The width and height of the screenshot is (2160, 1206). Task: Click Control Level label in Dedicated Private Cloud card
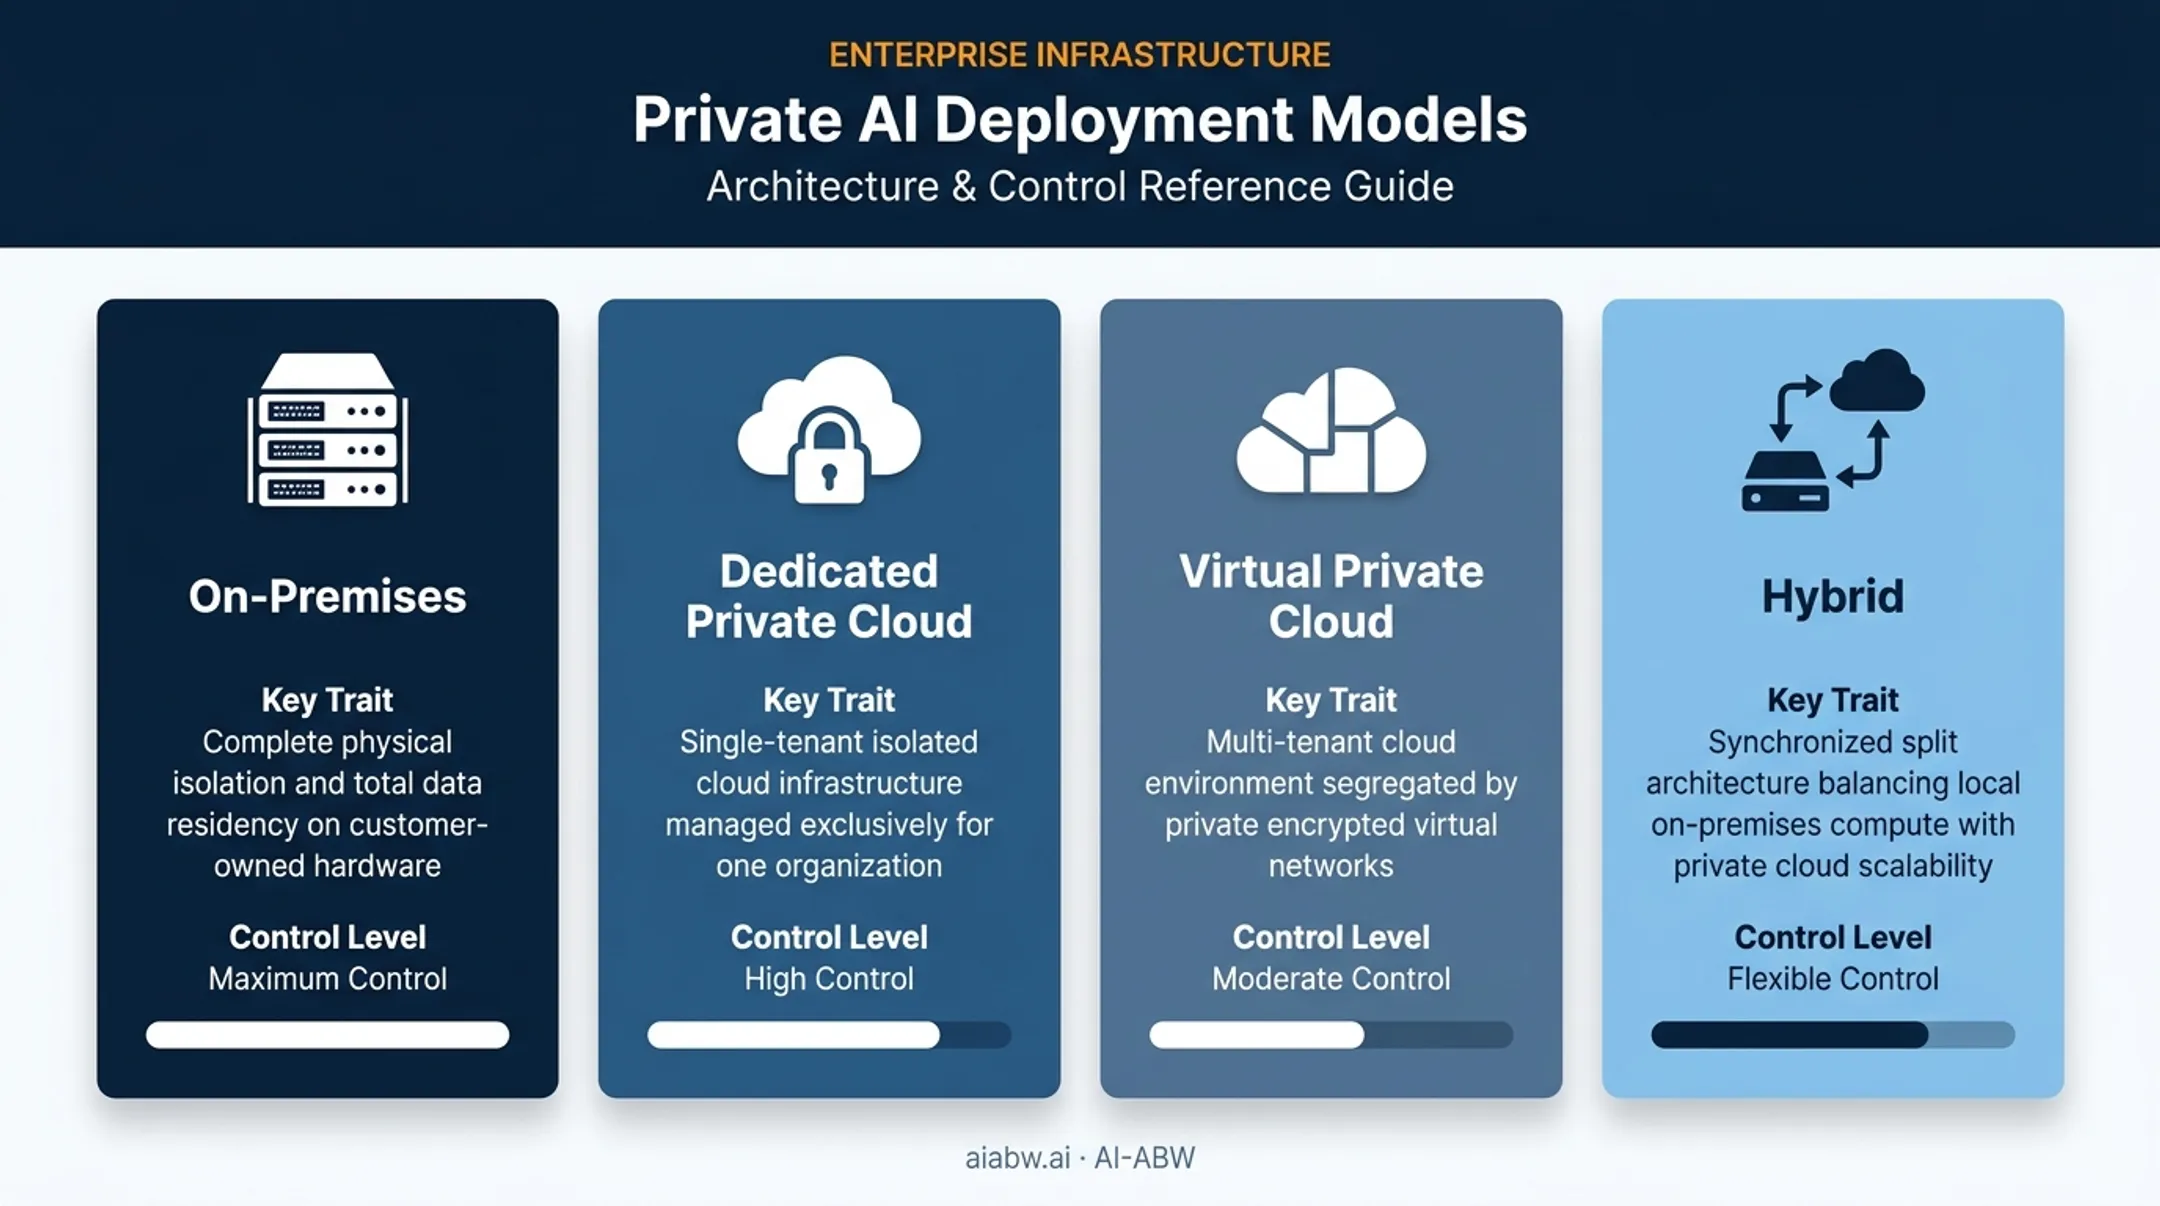click(829, 937)
